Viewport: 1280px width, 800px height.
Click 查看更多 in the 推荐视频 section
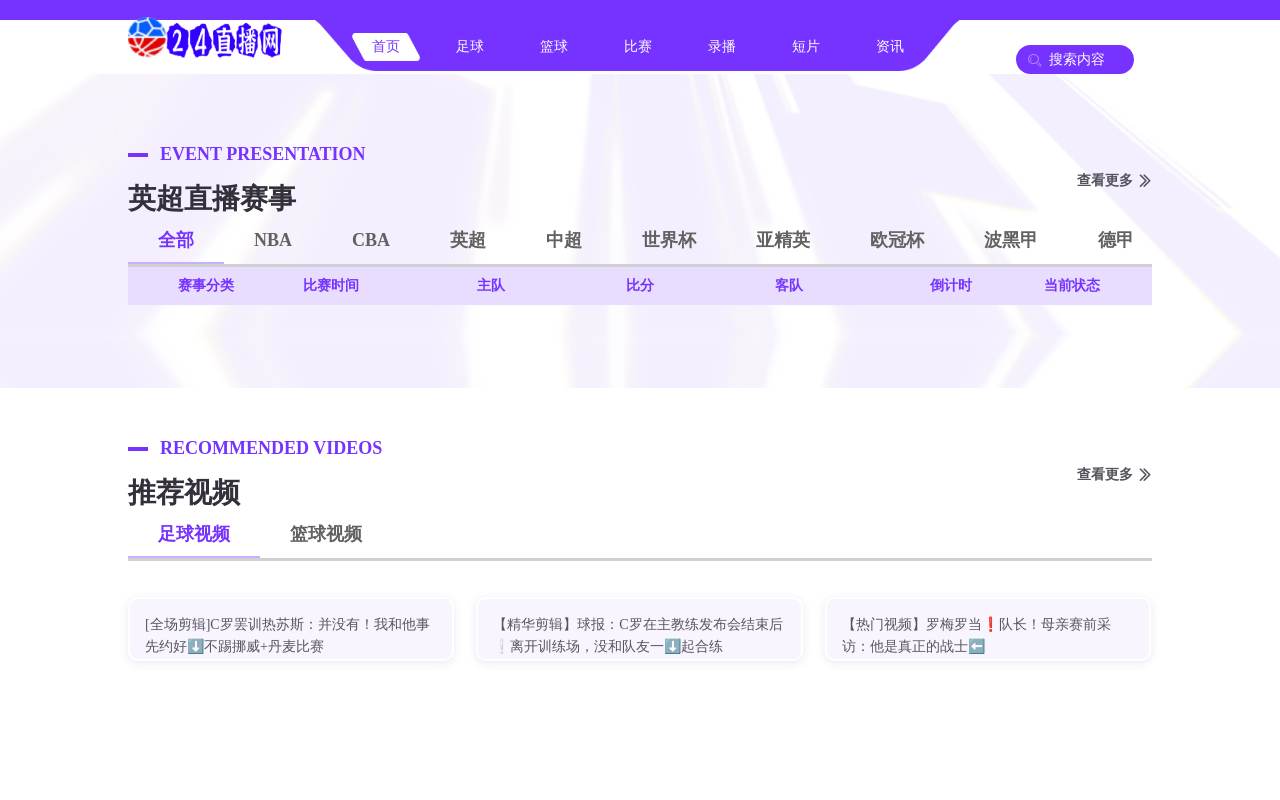(x=1114, y=475)
